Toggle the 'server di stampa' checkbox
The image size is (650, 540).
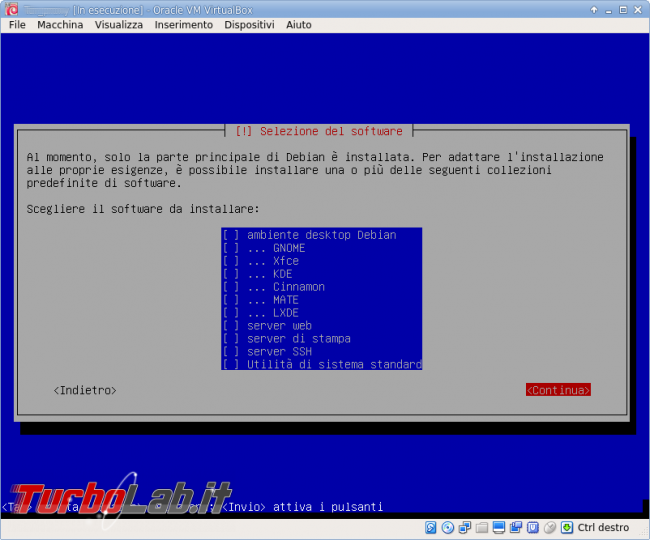coord(231,339)
